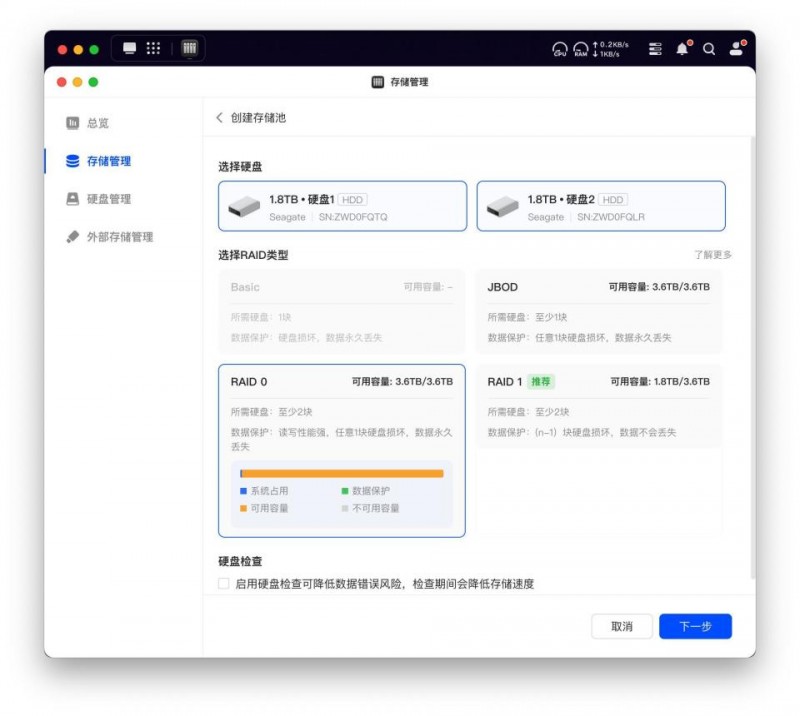
Task: Click the storage manager icon in top bar
Action: 189,48
